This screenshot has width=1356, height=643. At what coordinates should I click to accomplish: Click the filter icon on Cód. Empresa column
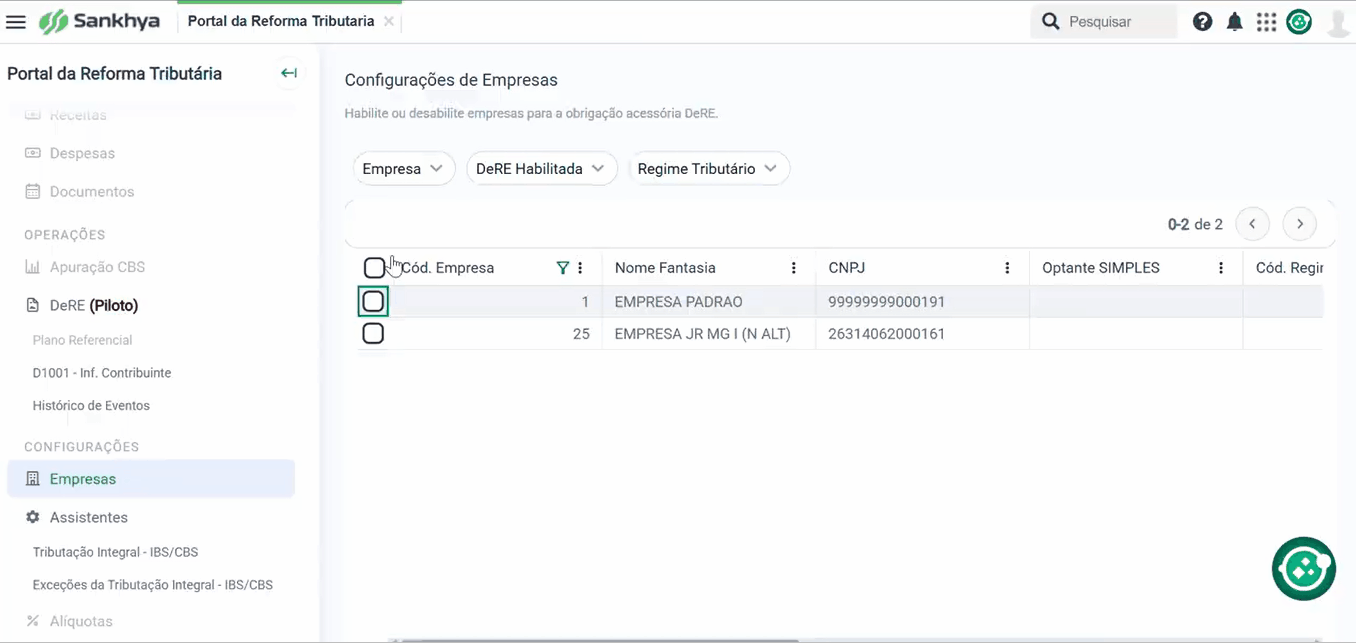pyautogui.click(x=563, y=268)
